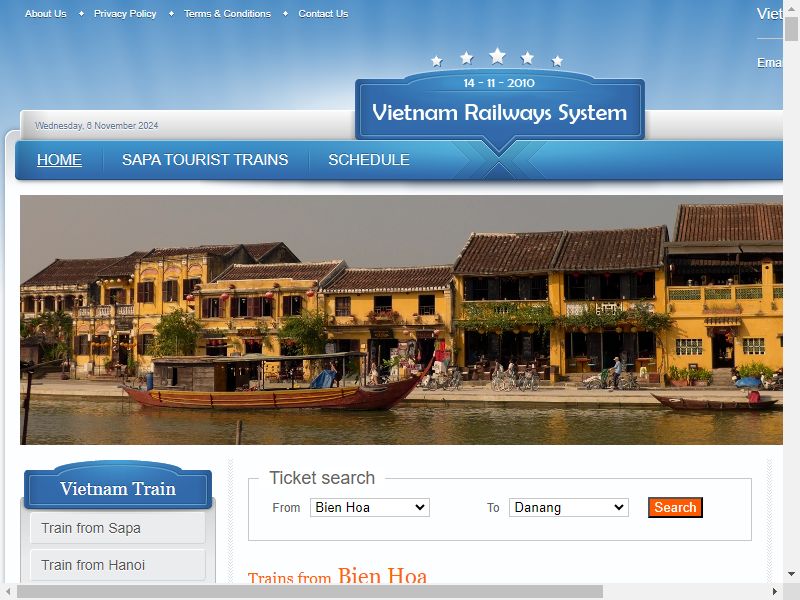Select Train from Hanoi sidebar item
800x600 pixels.
pos(118,565)
